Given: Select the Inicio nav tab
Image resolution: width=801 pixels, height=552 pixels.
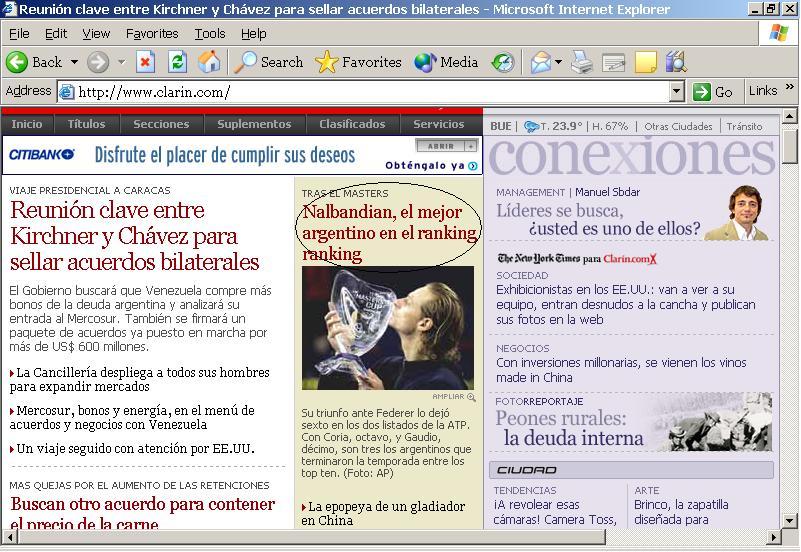Looking at the screenshot, I should pos(27,124).
